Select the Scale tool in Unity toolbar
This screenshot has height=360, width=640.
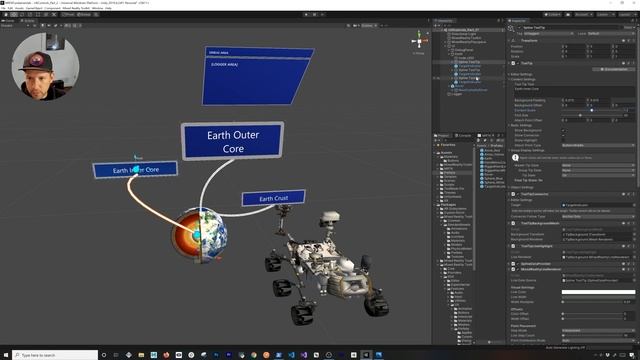click(30, 15)
